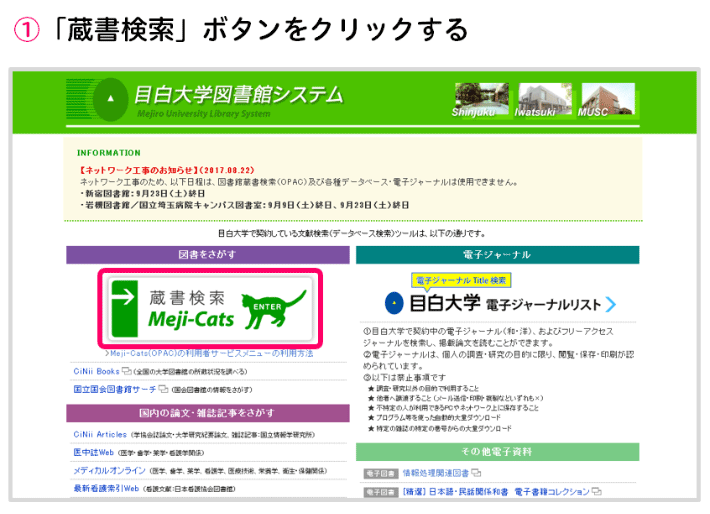Open the Iwatsuki campus thumbnail
Viewport: 710px width, 514px height.
[545, 99]
